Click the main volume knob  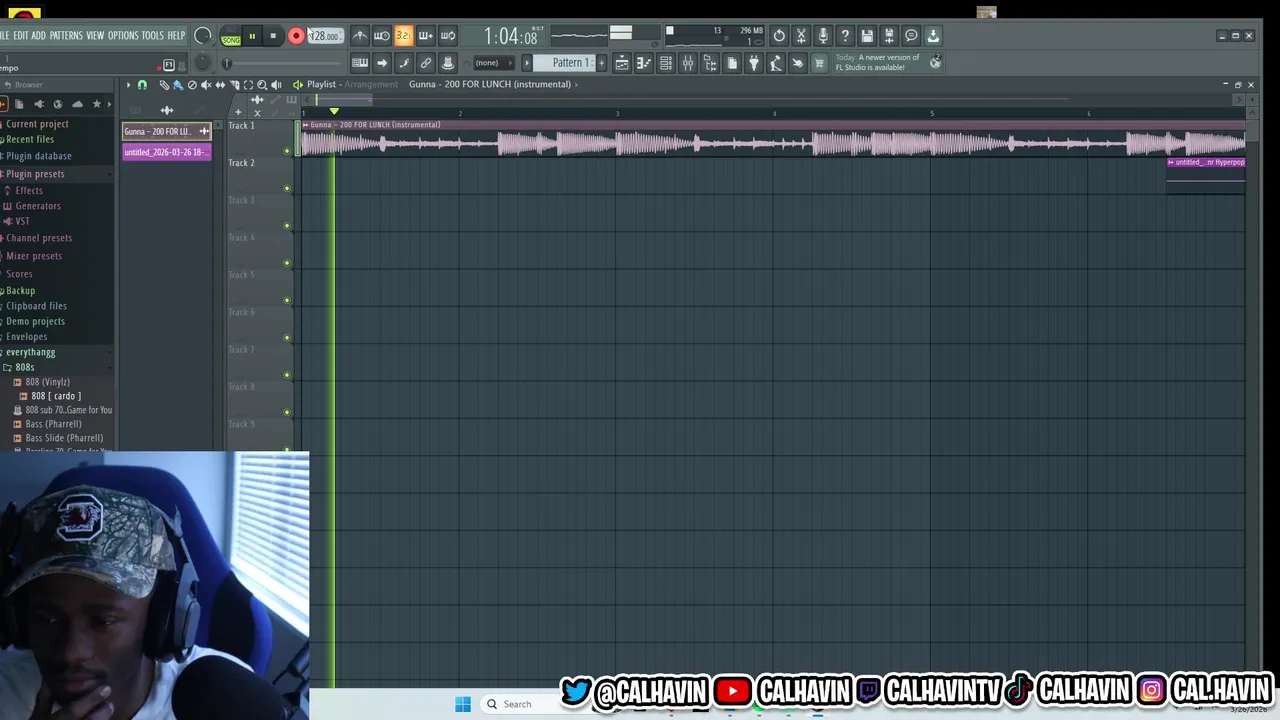click(203, 36)
